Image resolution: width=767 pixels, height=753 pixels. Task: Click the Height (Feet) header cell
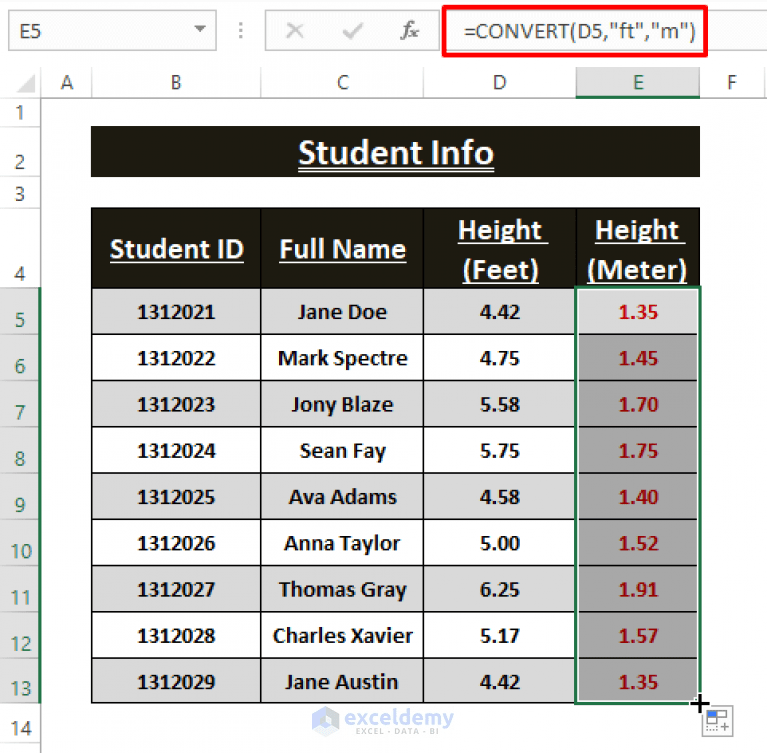[499, 249]
